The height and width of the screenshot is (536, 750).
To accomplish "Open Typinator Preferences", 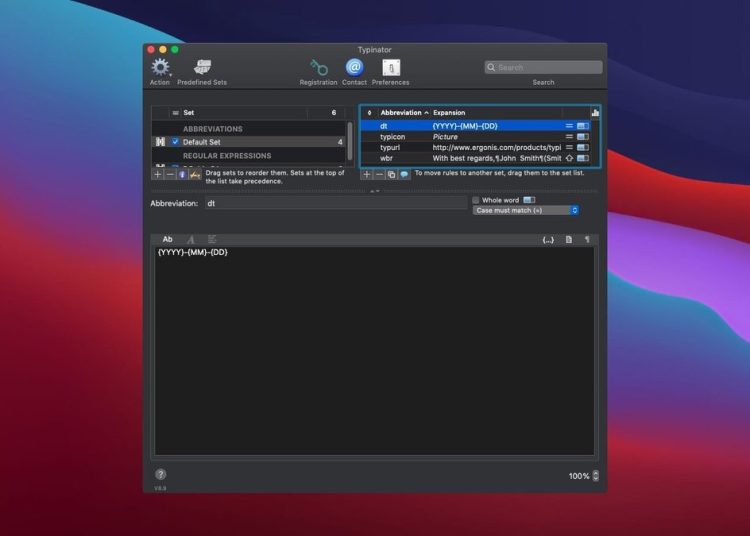I will click(391, 67).
